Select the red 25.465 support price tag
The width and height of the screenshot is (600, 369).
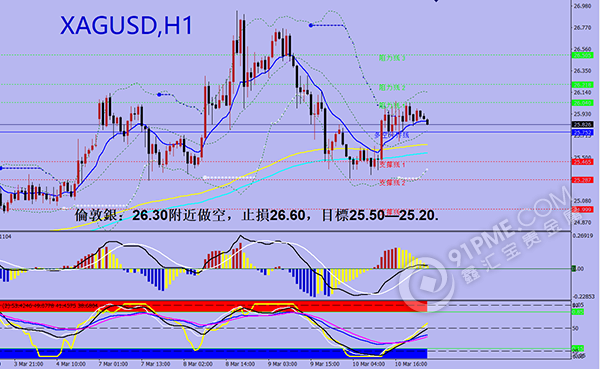(x=582, y=162)
